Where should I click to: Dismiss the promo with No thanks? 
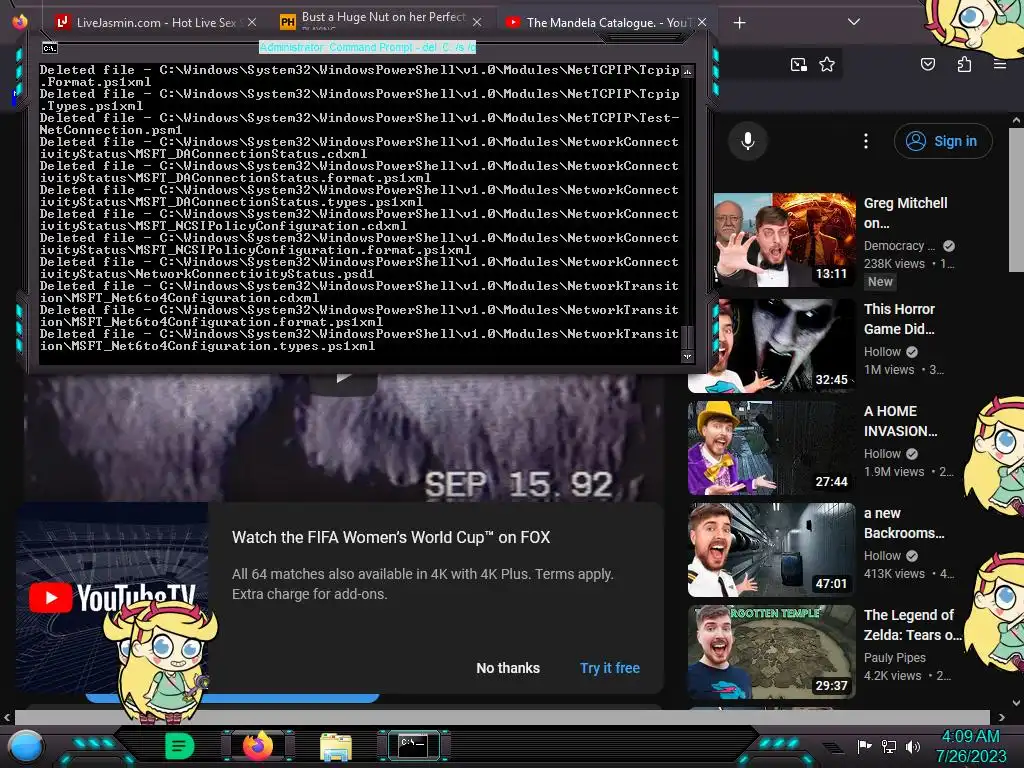tap(508, 668)
